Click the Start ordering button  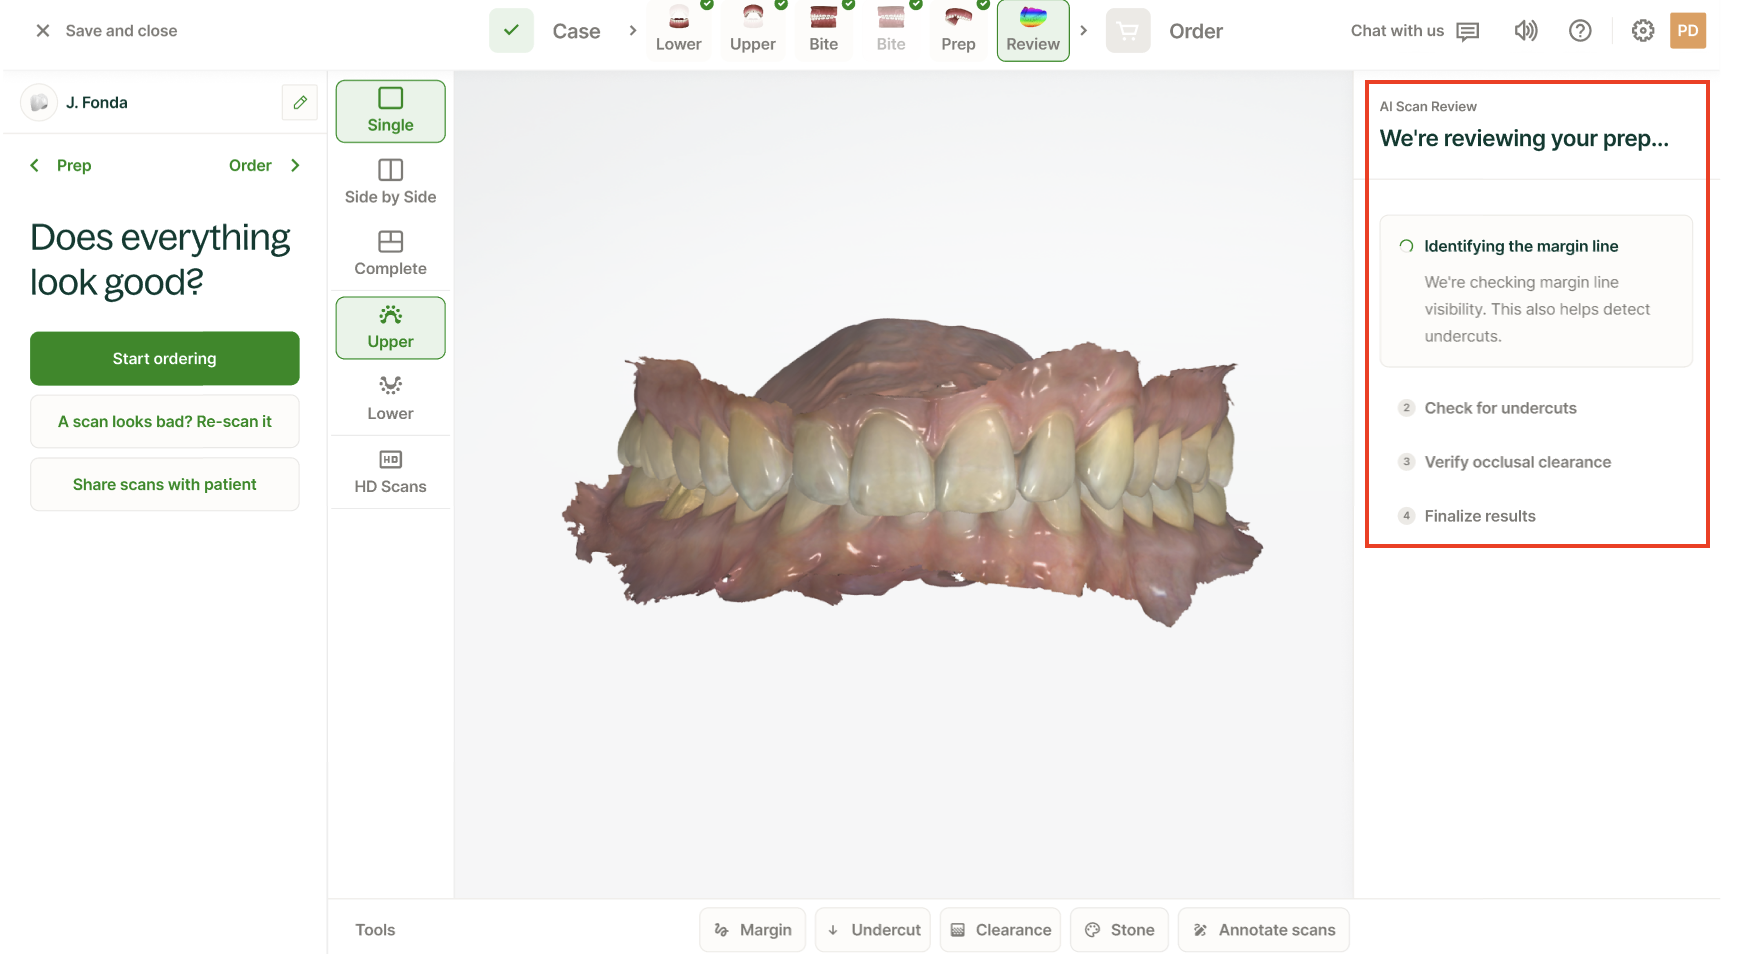165,358
